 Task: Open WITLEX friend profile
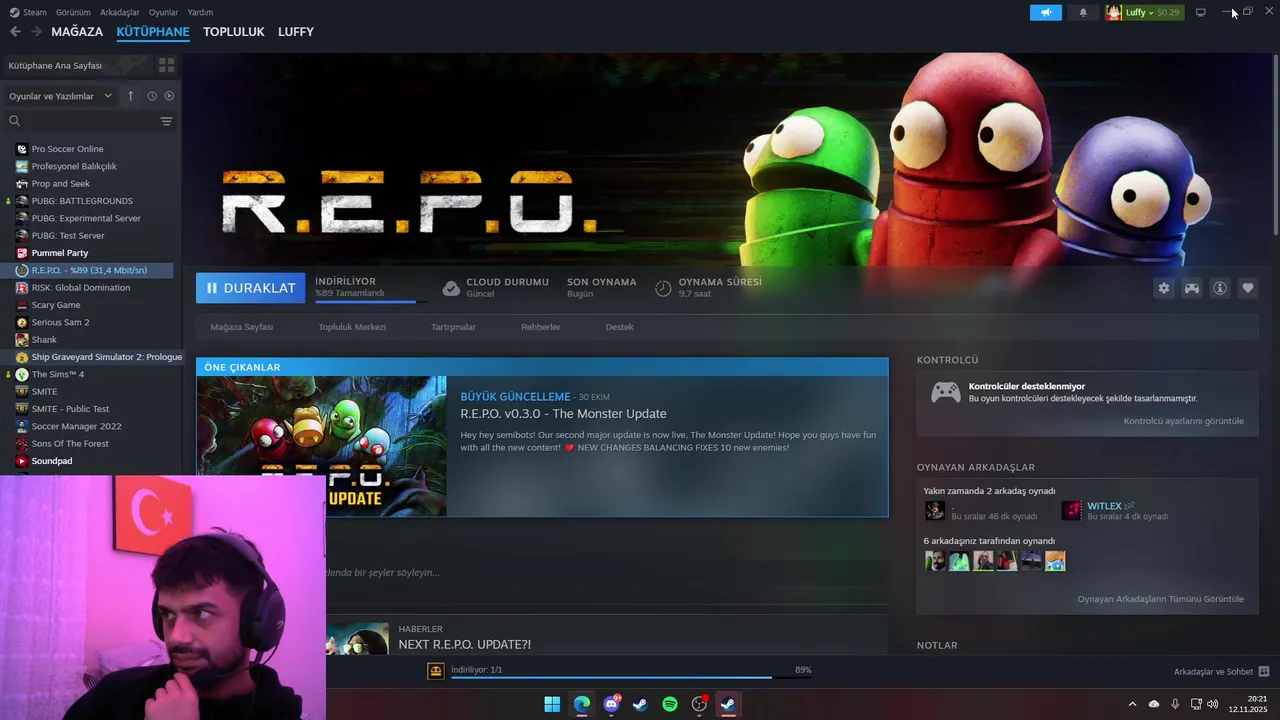[1104, 506]
